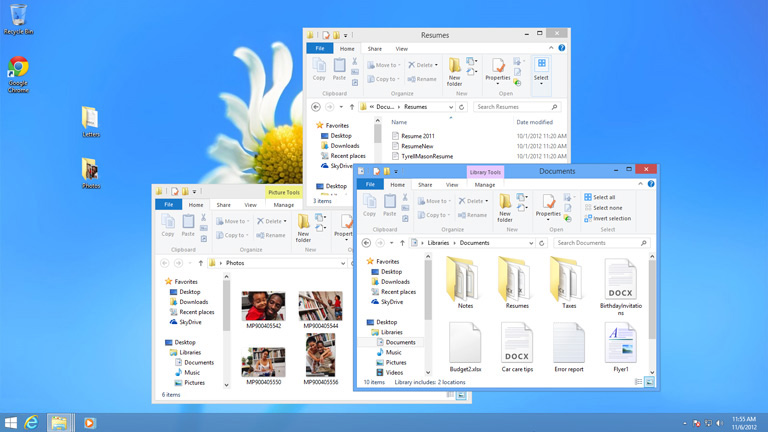Collapse the ribbon in Resumes window
Viewport: 768px width, 432px height.
point(551,48)
